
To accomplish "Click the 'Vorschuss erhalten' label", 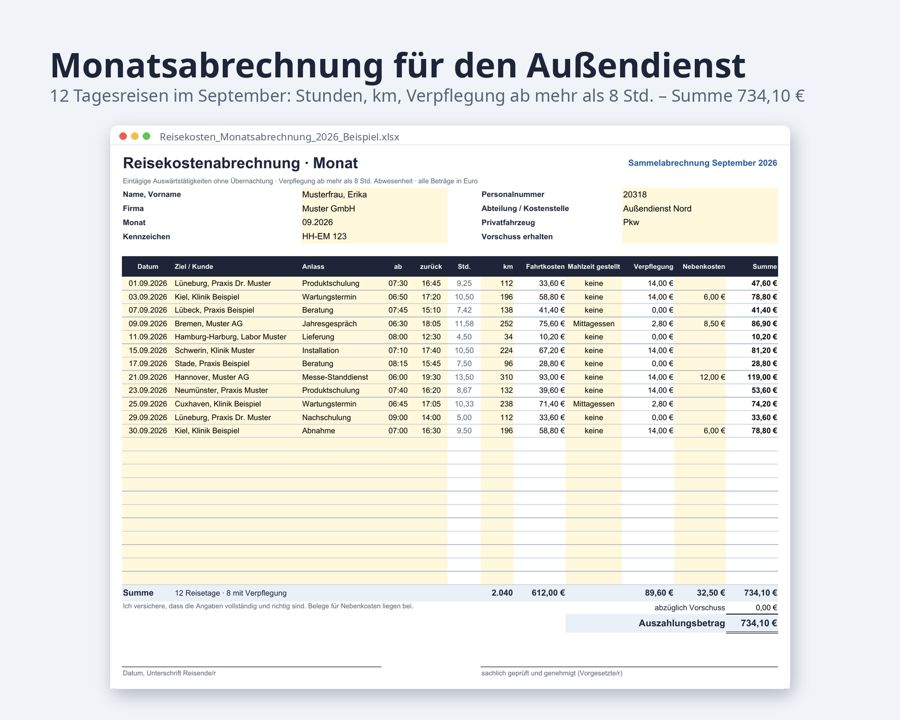I will 517,237.
